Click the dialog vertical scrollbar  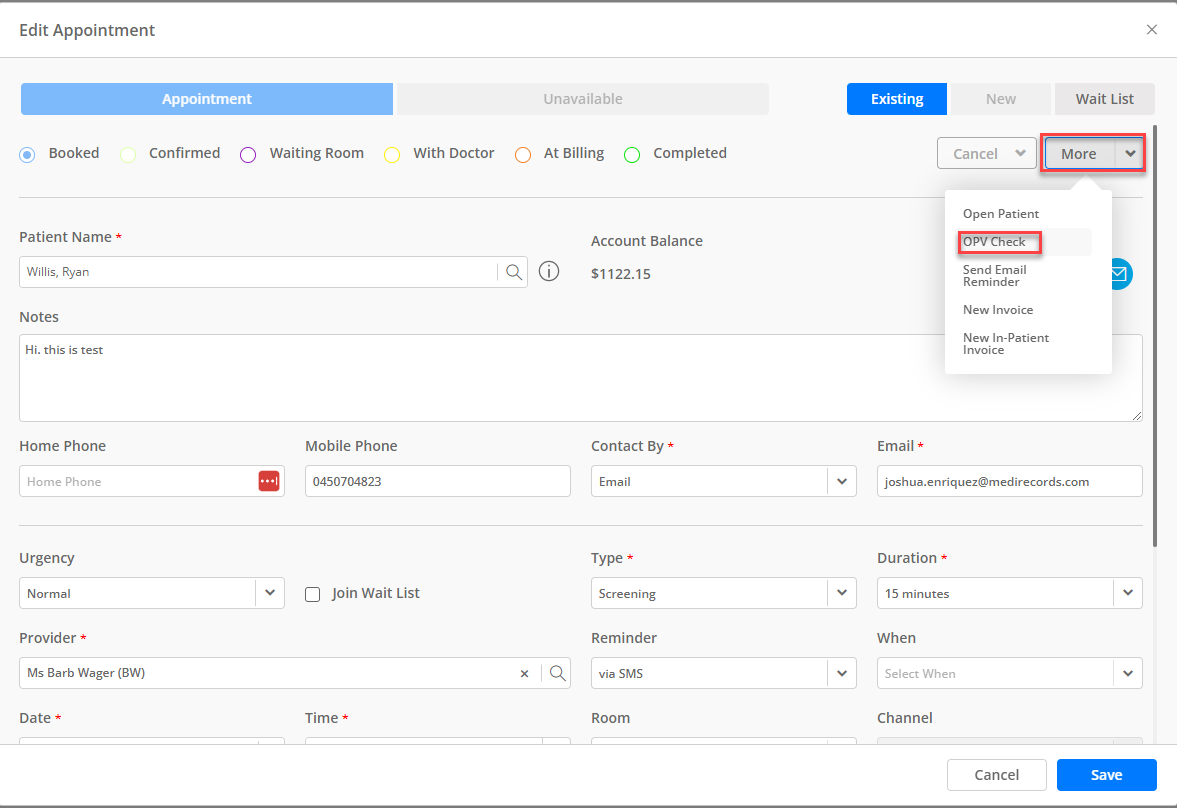pos(1155,336)
